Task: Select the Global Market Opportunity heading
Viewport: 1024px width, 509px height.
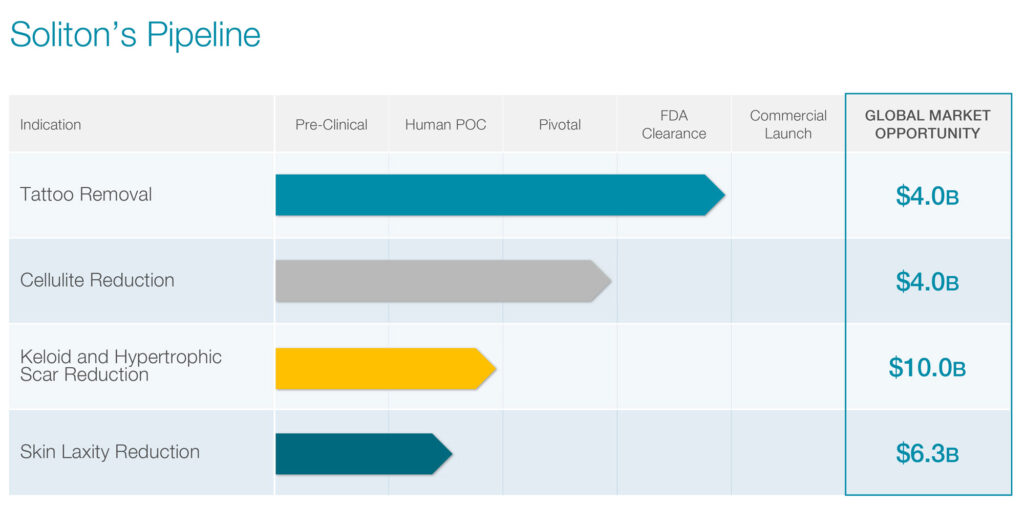Action: (x=927, y=124)
